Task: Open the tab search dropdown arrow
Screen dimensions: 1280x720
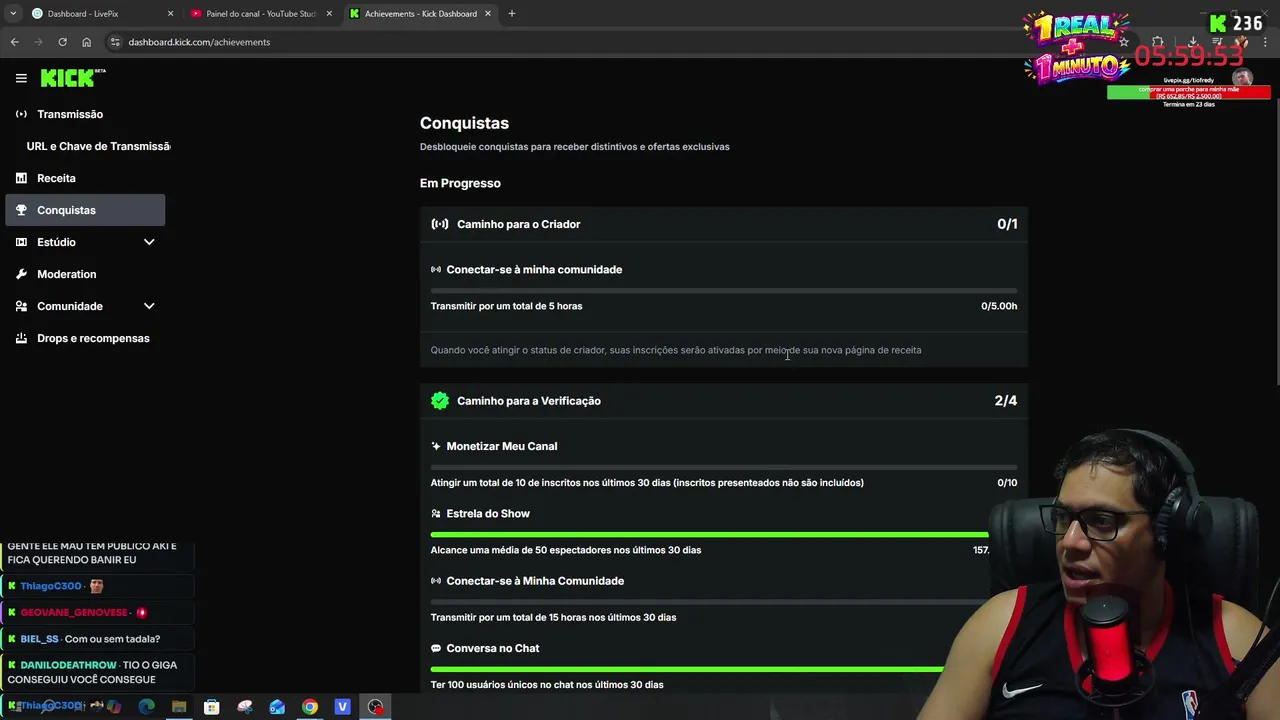Action: coord(13,14)
